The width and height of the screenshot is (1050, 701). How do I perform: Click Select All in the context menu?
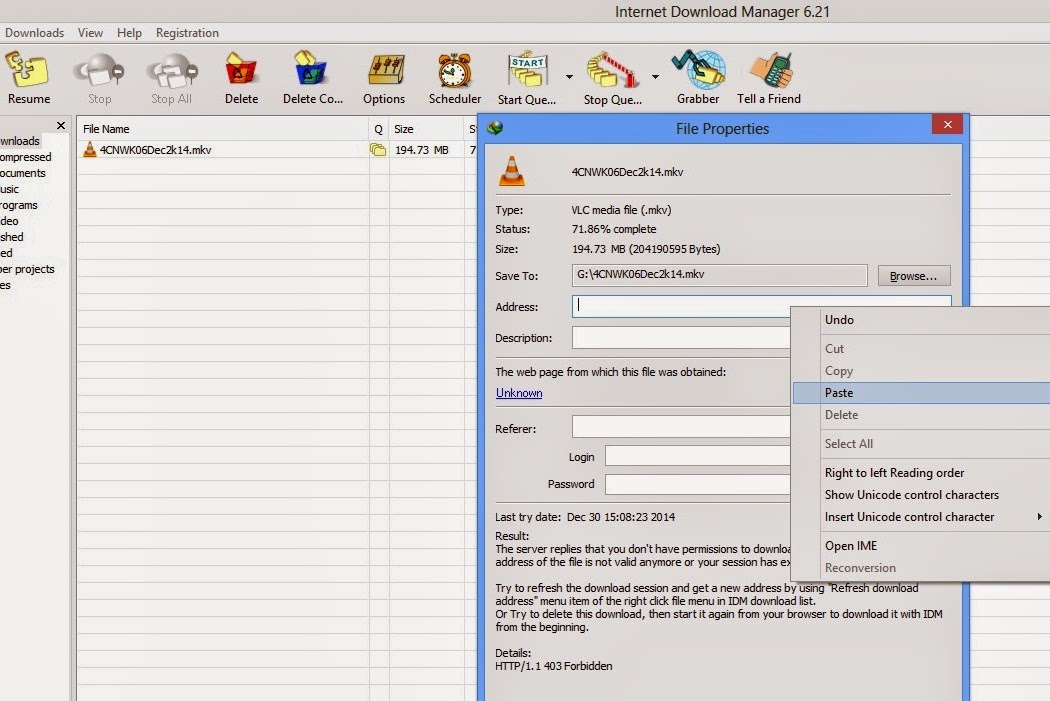[x=921, y=443]
